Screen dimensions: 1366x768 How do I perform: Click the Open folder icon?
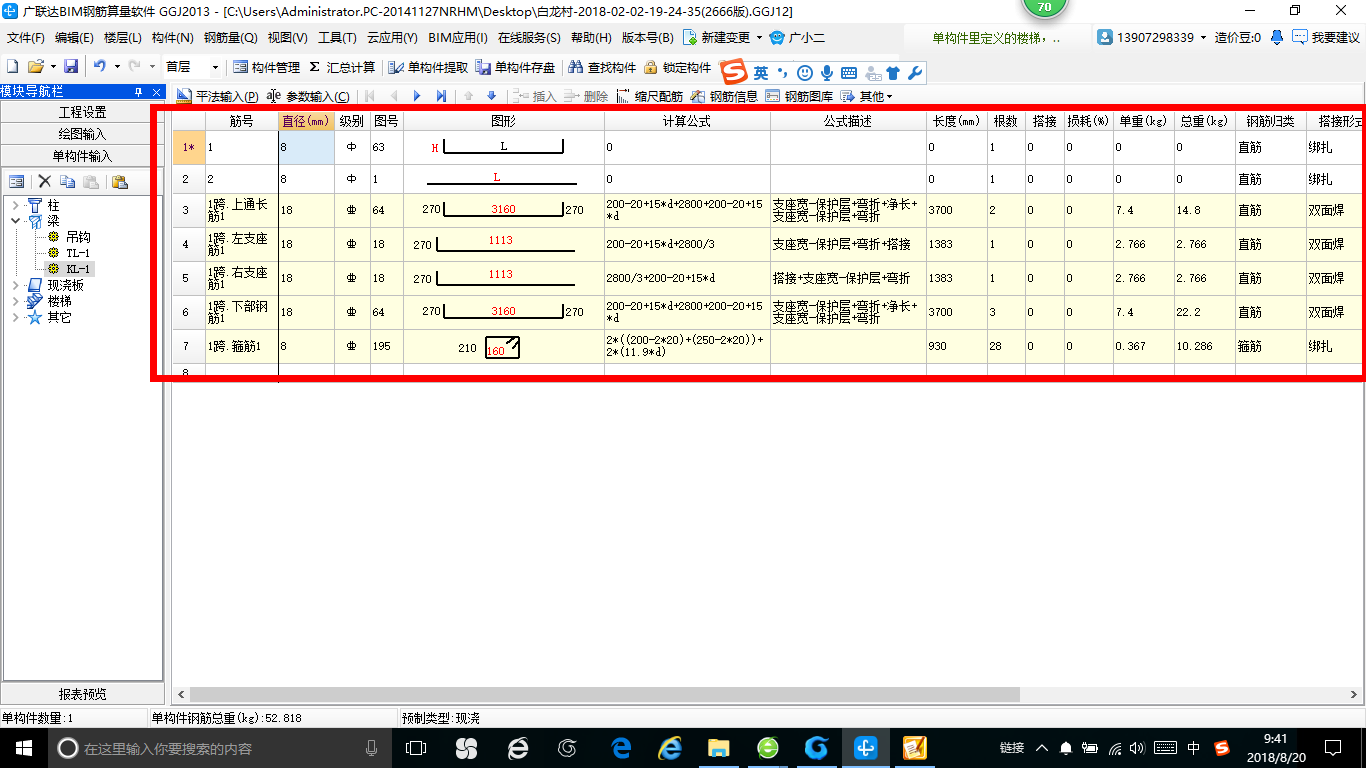point(35,67)
